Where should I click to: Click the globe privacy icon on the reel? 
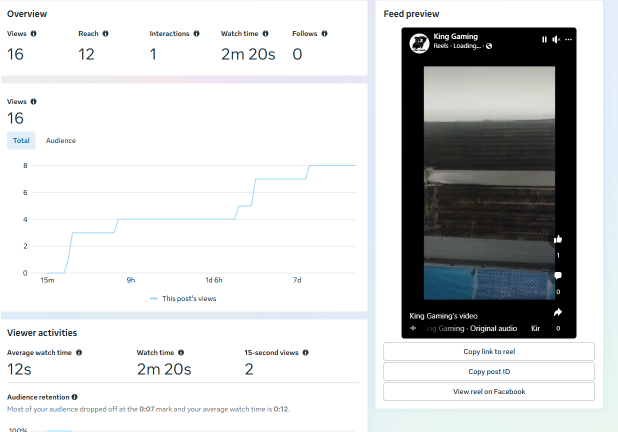pos(489,46)
